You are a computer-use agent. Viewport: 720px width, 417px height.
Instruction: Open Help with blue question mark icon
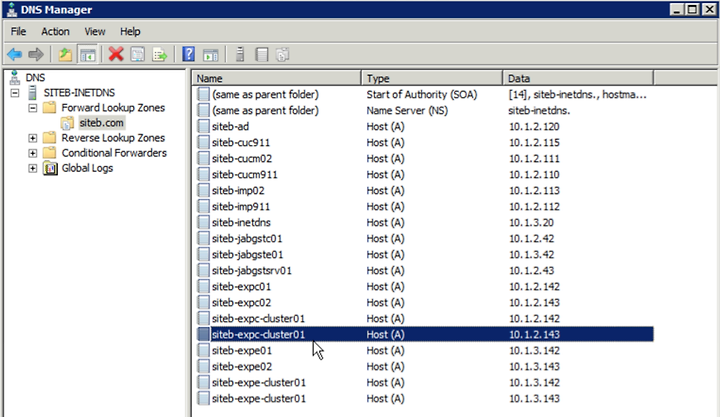pos(189,55)
